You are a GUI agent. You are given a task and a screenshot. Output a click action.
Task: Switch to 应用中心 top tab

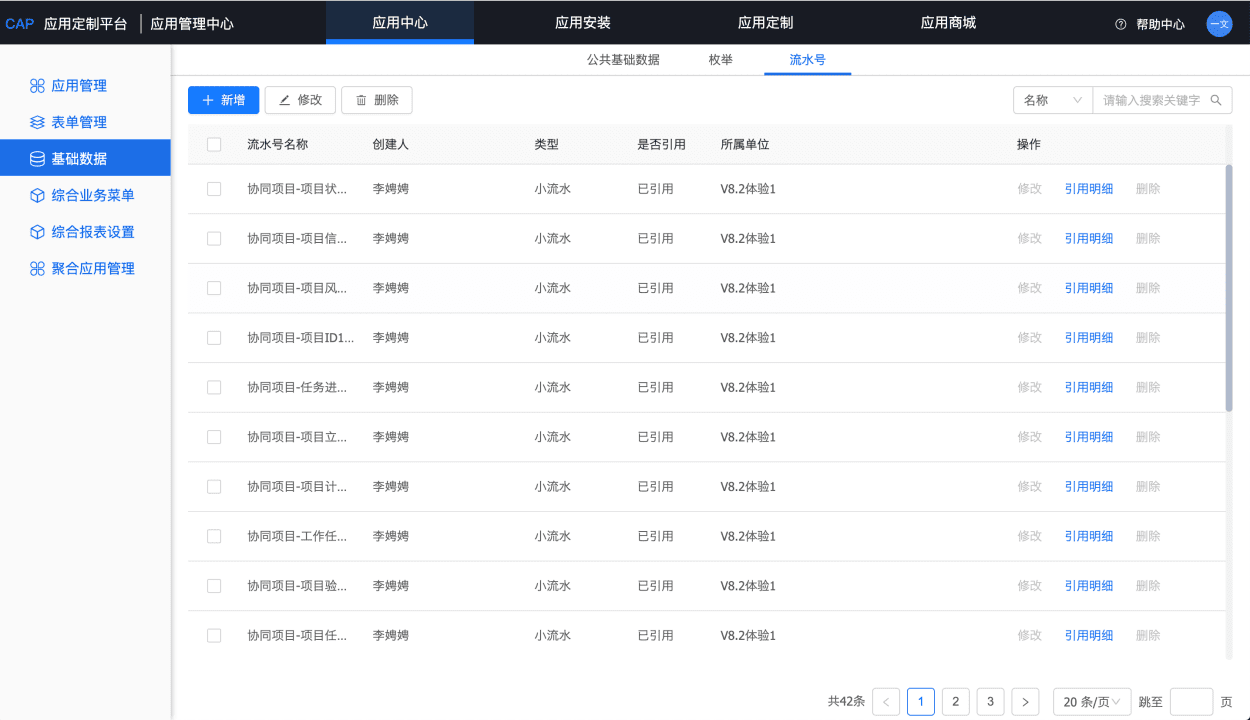pyautogui.click(x=400, y=23)
